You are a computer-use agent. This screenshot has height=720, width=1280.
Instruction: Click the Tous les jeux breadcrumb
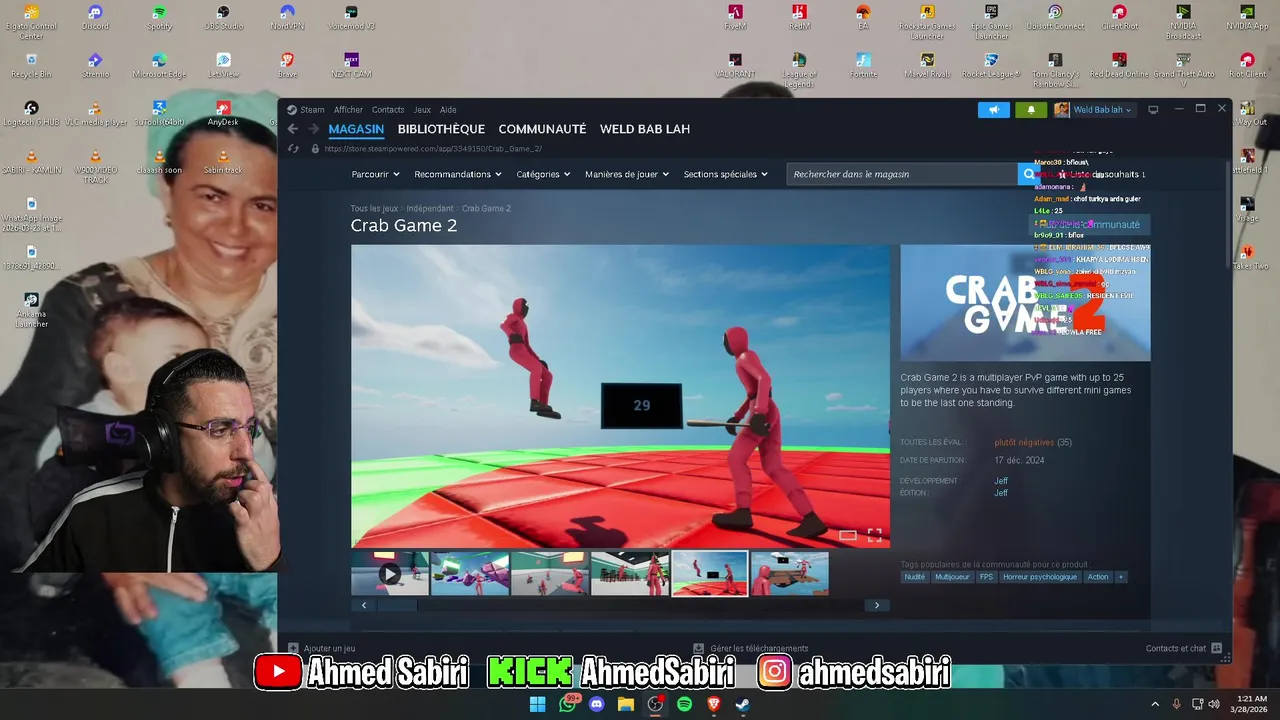coord(374,208)
